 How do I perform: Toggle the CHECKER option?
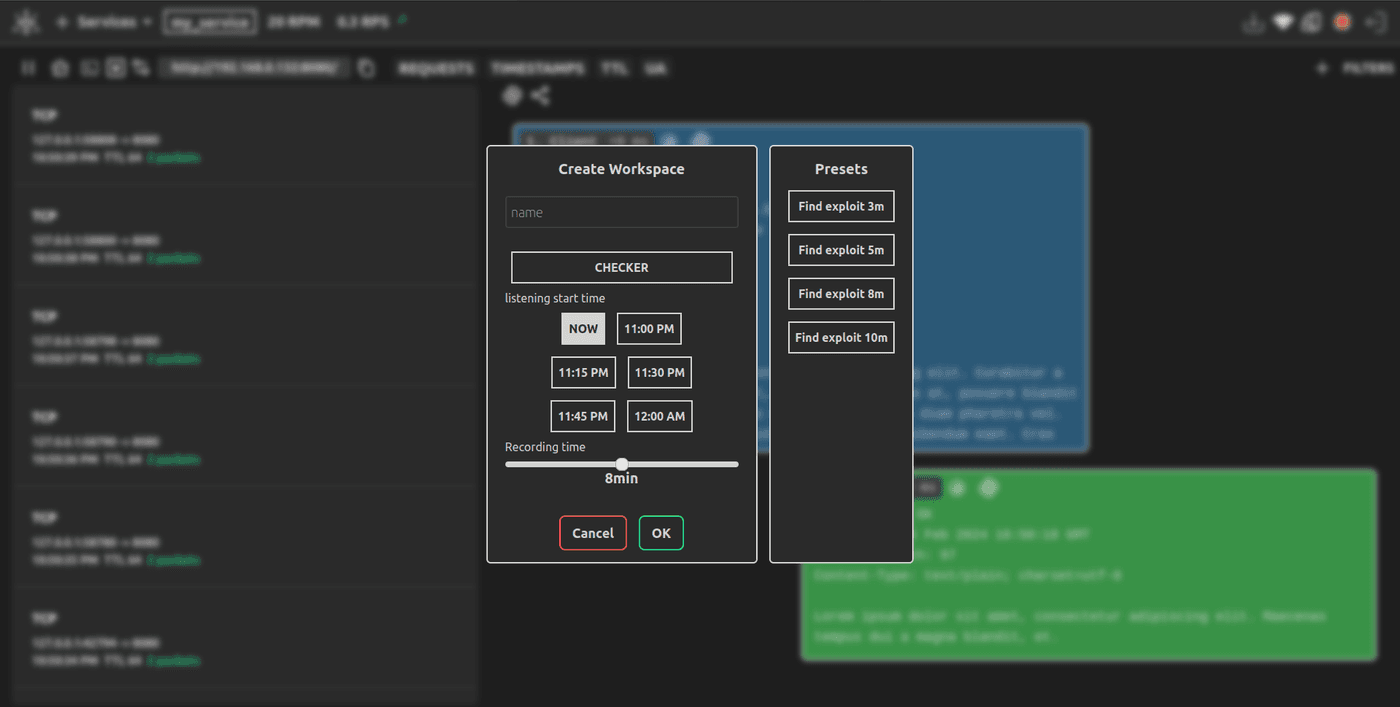point(621,267)
